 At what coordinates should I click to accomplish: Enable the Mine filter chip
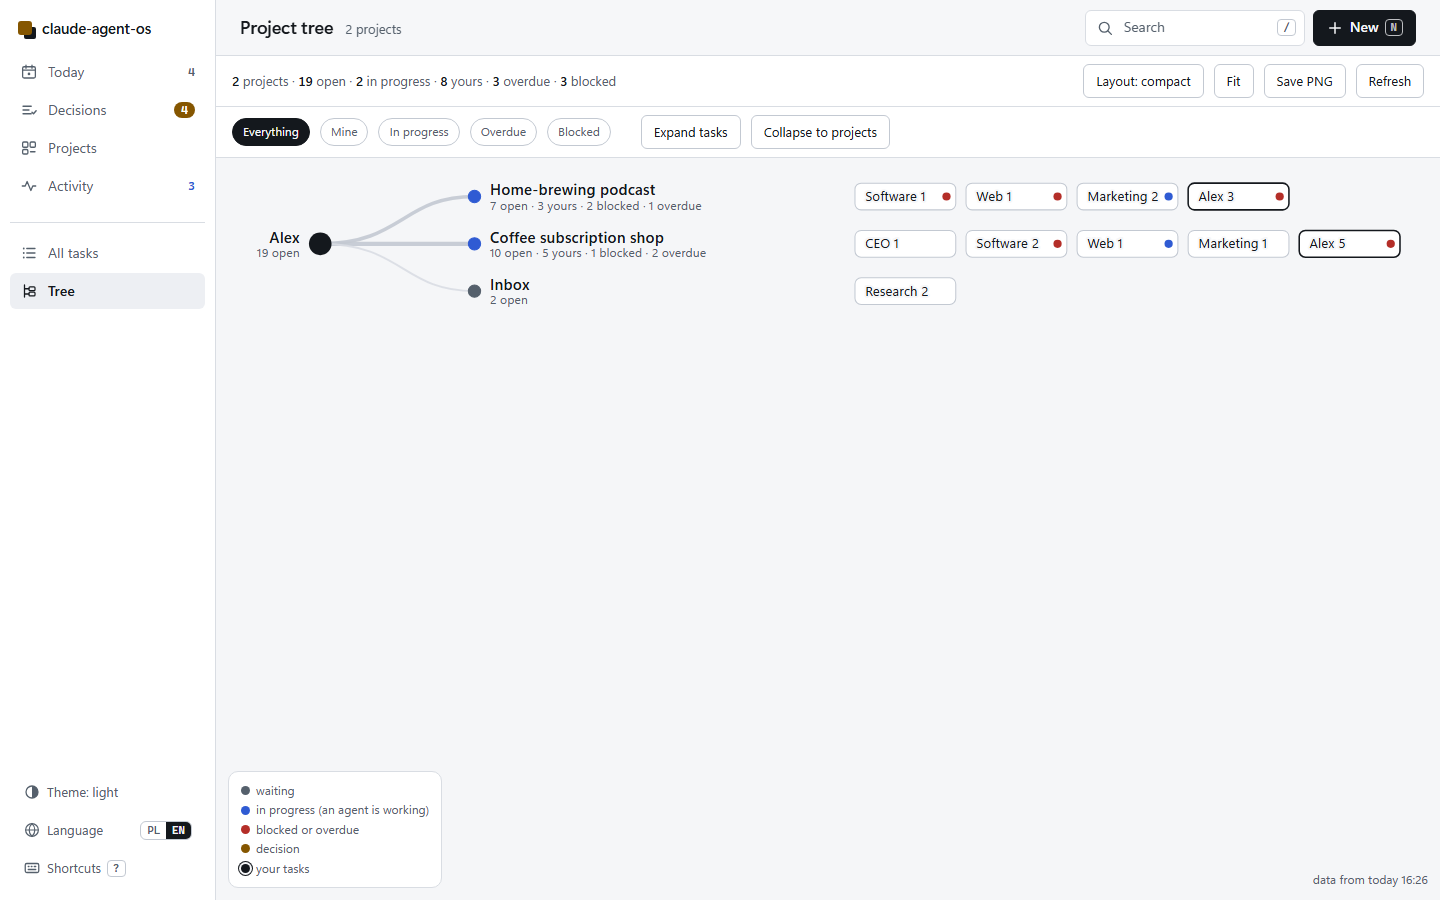click(x=344, y=132)
